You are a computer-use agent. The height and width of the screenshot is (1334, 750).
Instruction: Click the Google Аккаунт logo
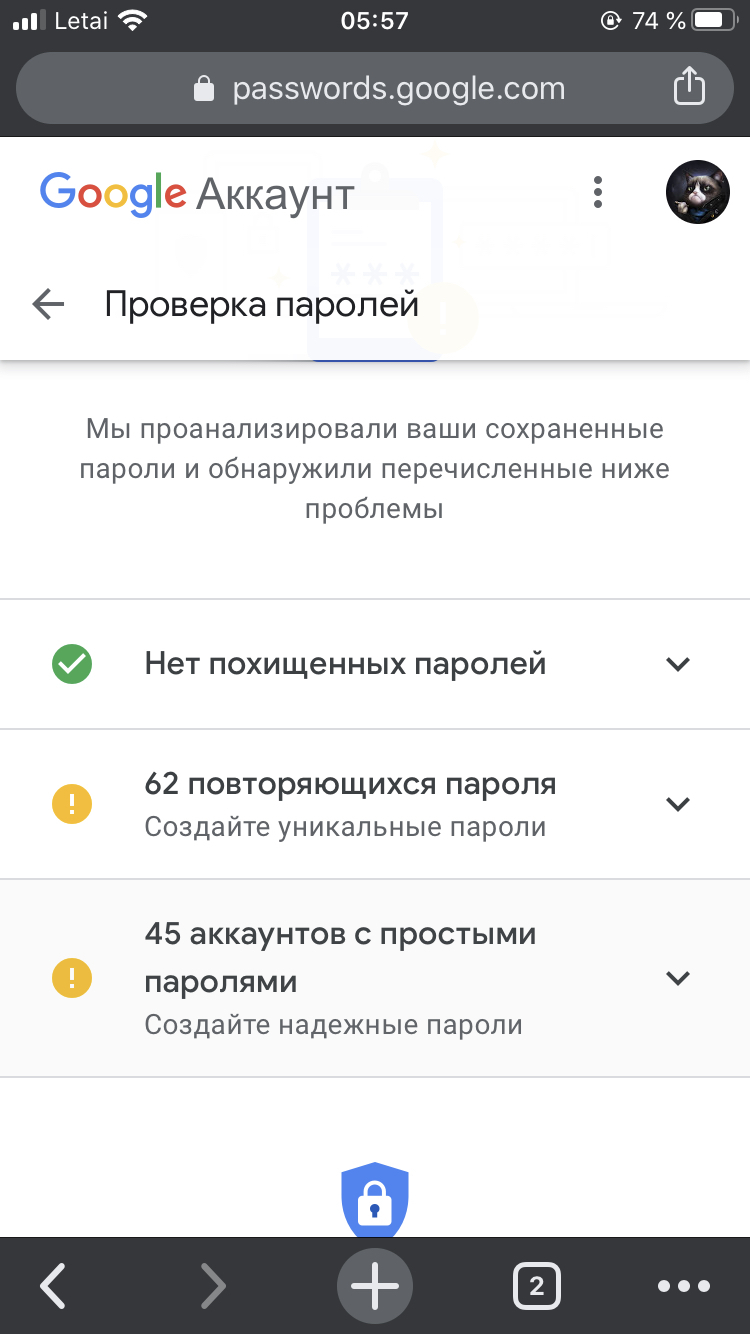[x=197, y=193]
